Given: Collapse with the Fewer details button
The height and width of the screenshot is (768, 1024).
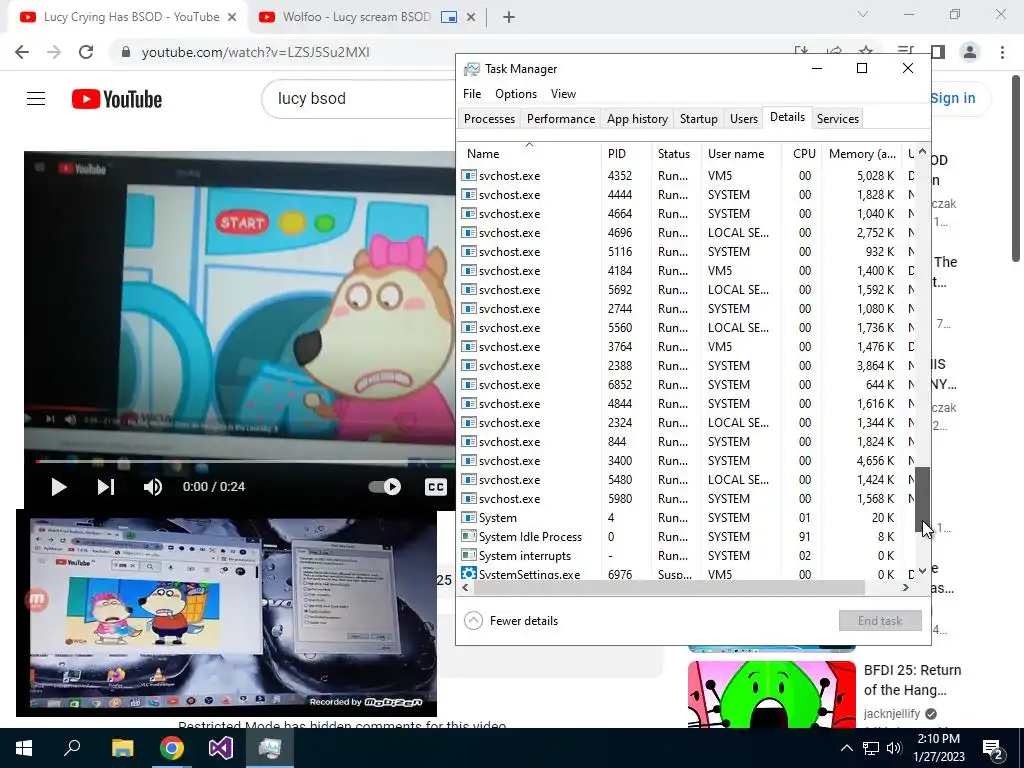Looking at the screenshot, I should coord(511,621).
